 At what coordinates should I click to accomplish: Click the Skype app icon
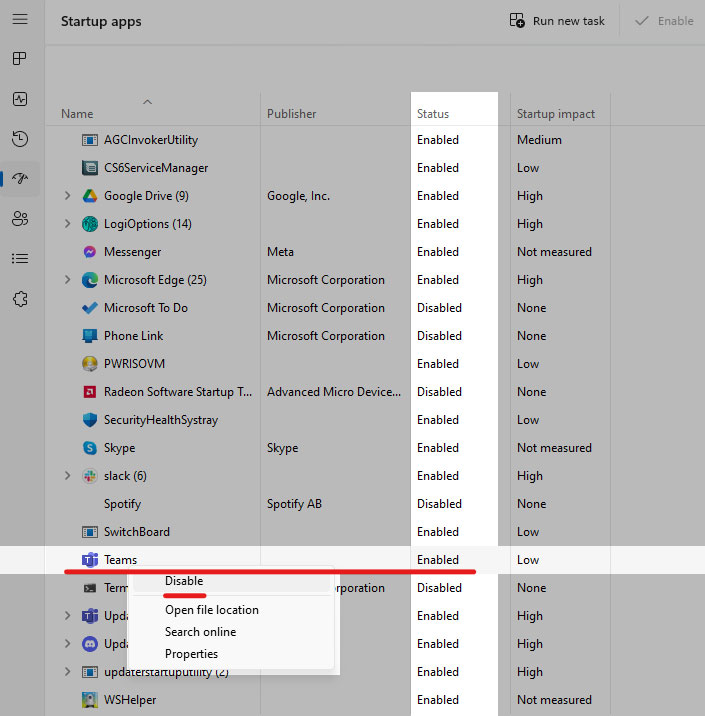click(x=89, y=448)
